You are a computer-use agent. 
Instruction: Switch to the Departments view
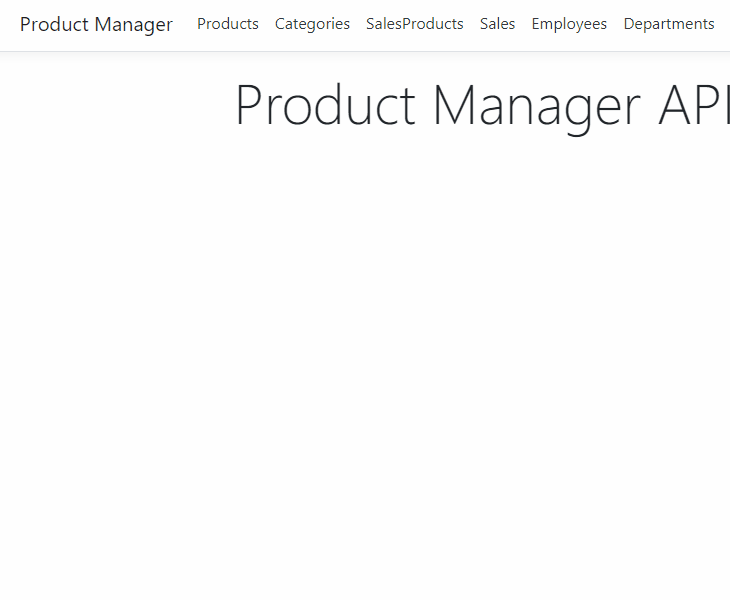[669, 24]
